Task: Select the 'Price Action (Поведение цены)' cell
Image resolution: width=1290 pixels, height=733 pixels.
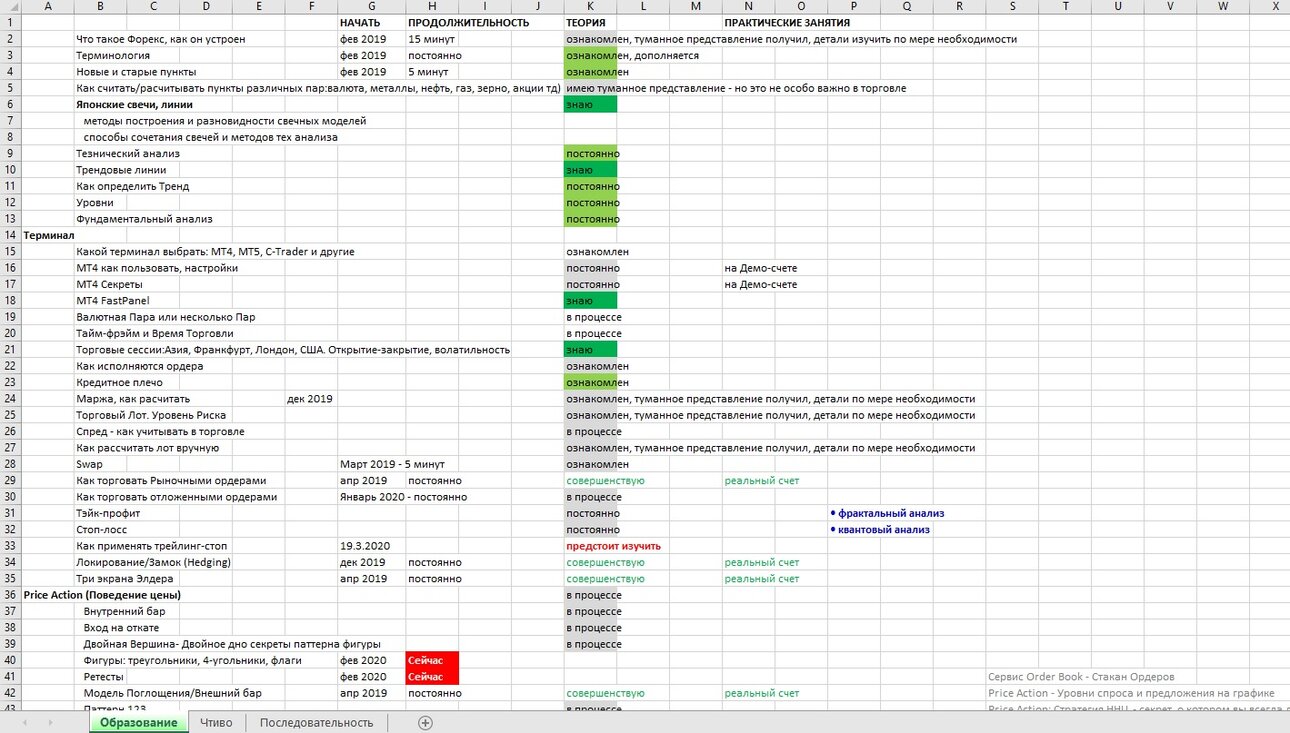Action: coord(101,595)
